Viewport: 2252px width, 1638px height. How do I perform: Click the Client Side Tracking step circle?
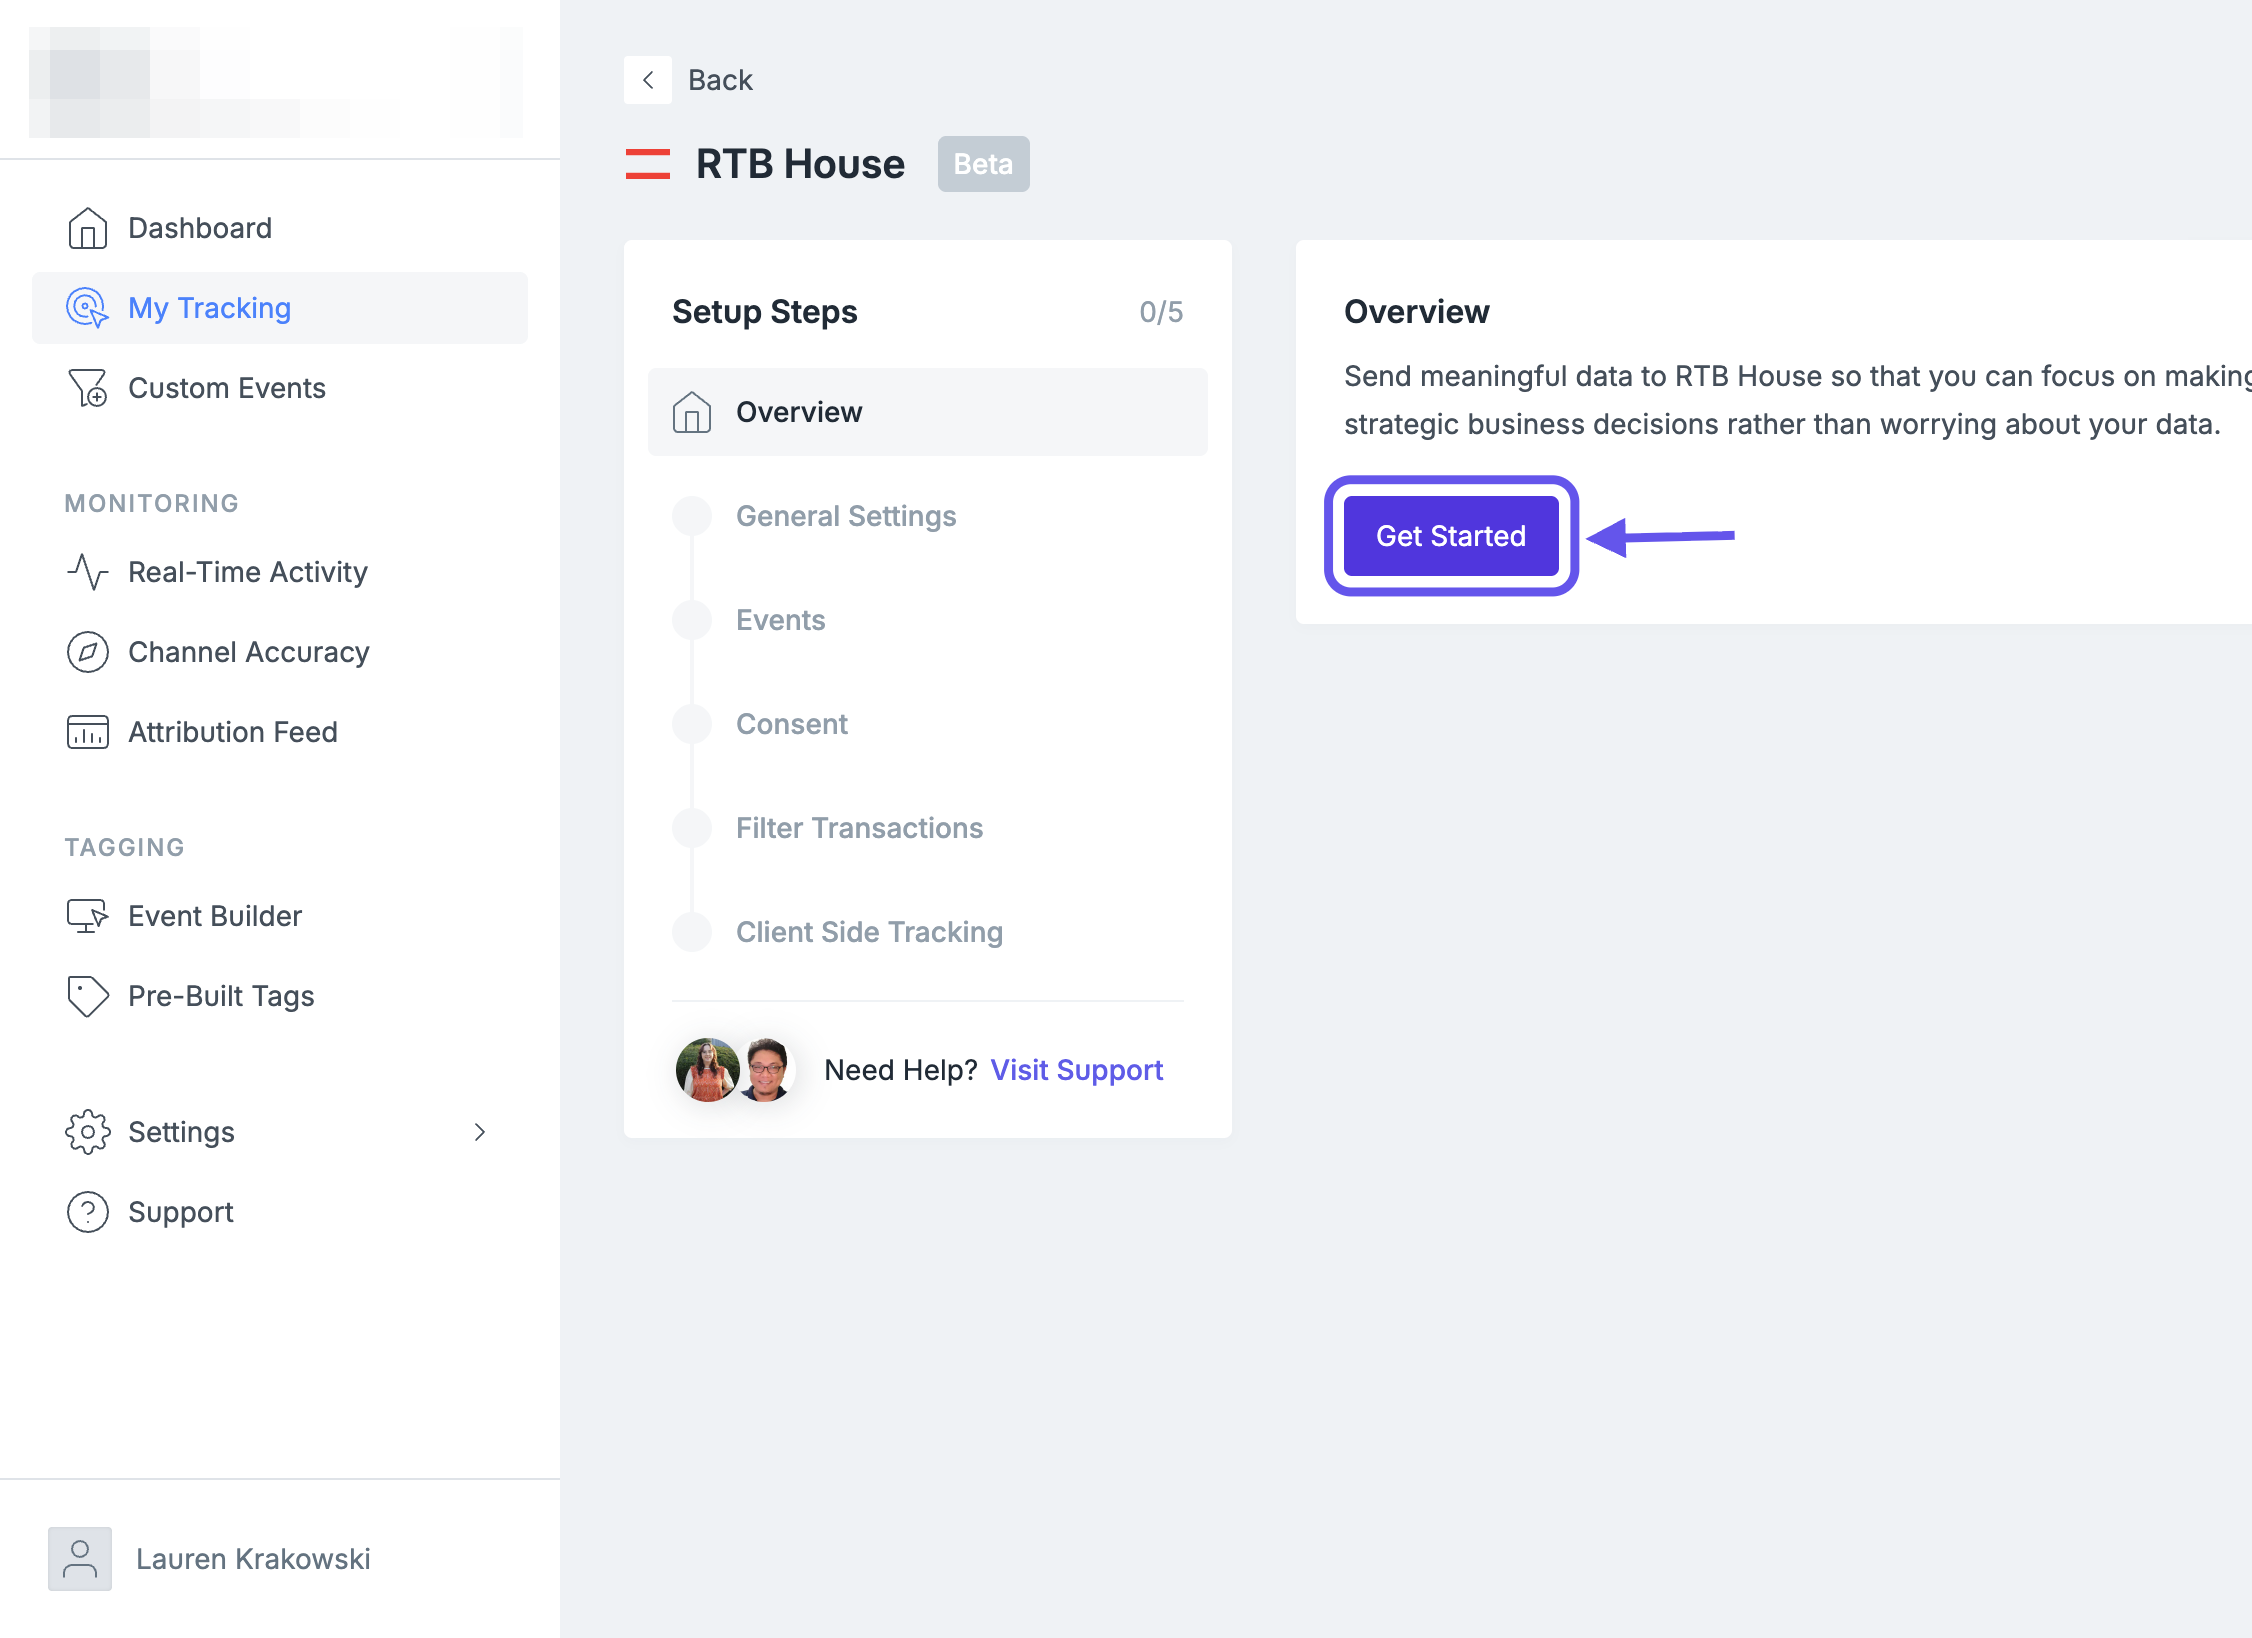click(x=692, y=932)
